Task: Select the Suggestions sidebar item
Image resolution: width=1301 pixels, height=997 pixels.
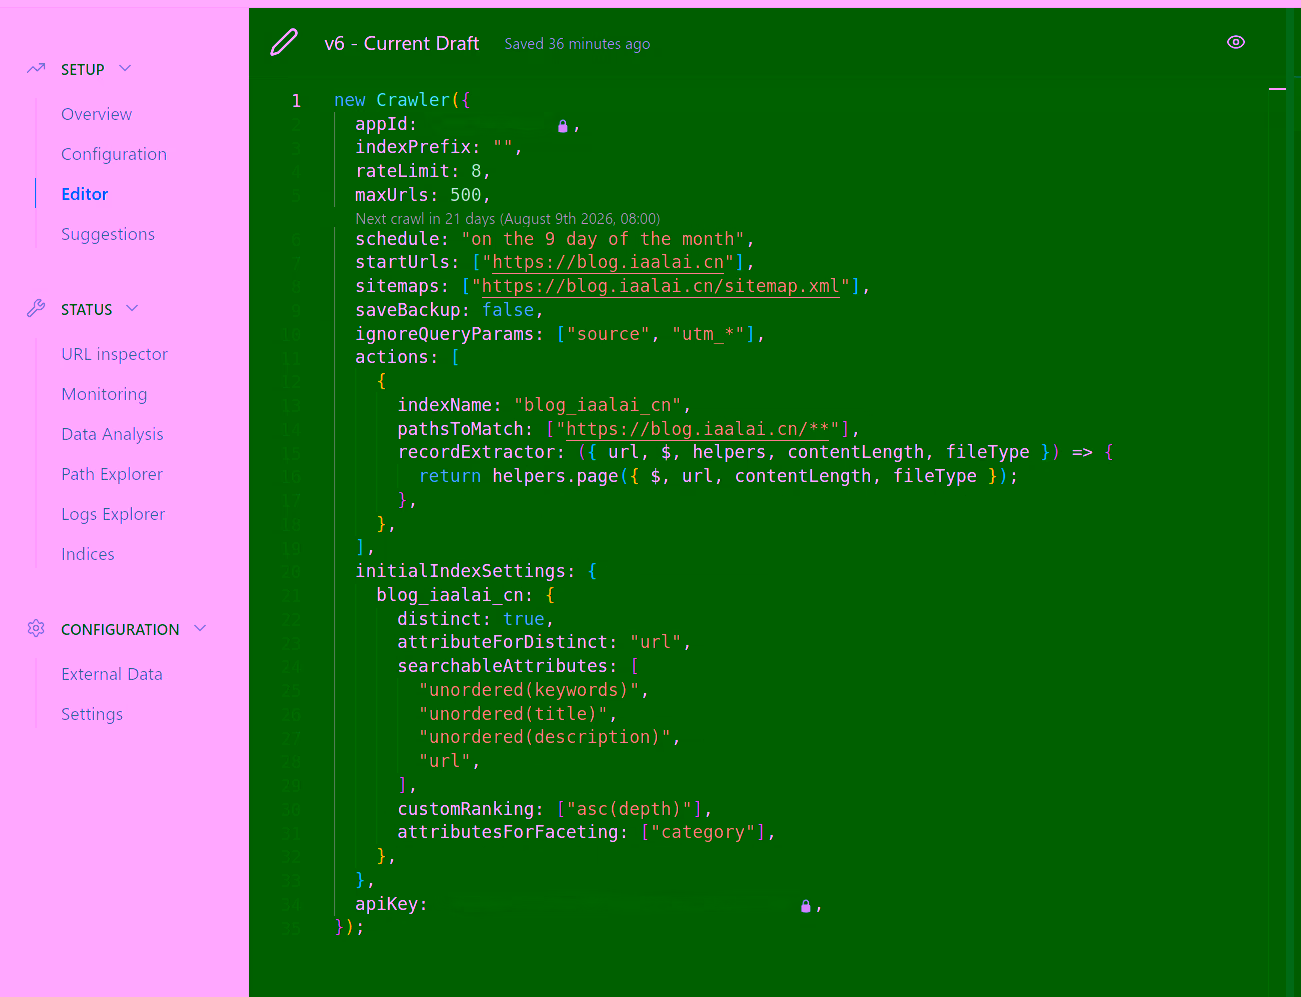Action: (x=108, y=234)
